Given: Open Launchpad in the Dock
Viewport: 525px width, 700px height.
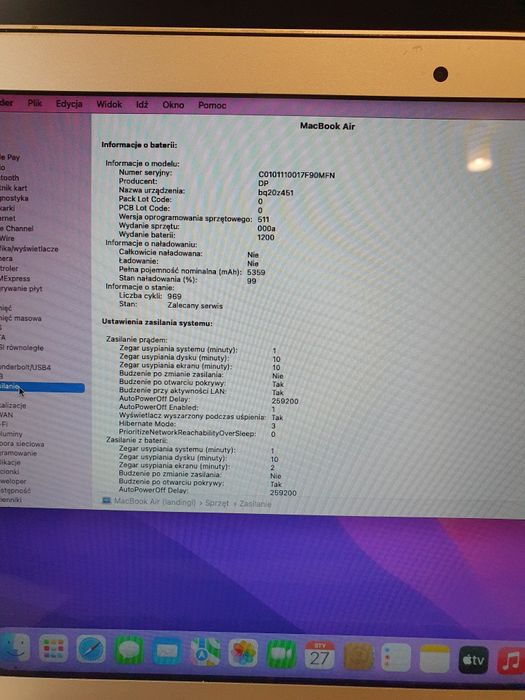Looking at the screenshot, I should point(53,649).
